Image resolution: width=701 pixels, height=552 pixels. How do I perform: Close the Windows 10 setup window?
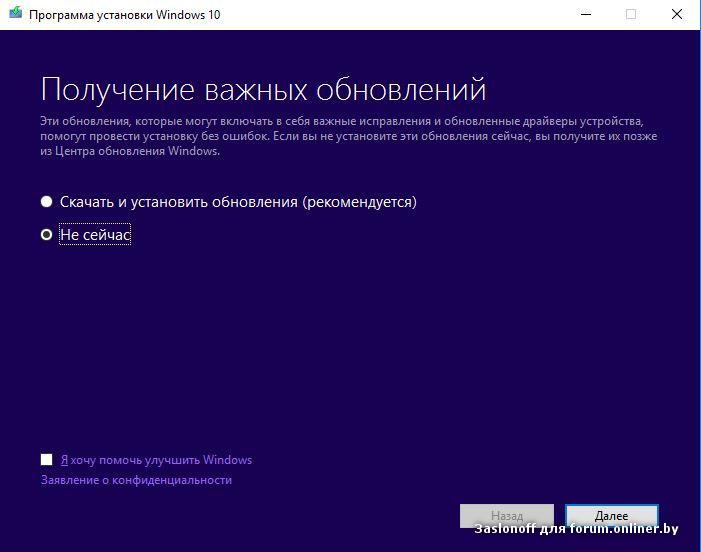[677, 14]
